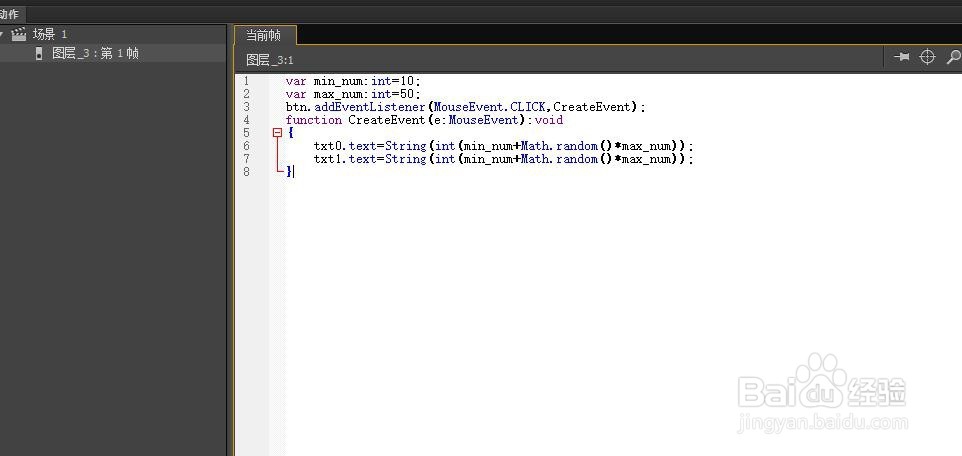
Task: Click line number 7 in the gutter
Action: [246, 159]
